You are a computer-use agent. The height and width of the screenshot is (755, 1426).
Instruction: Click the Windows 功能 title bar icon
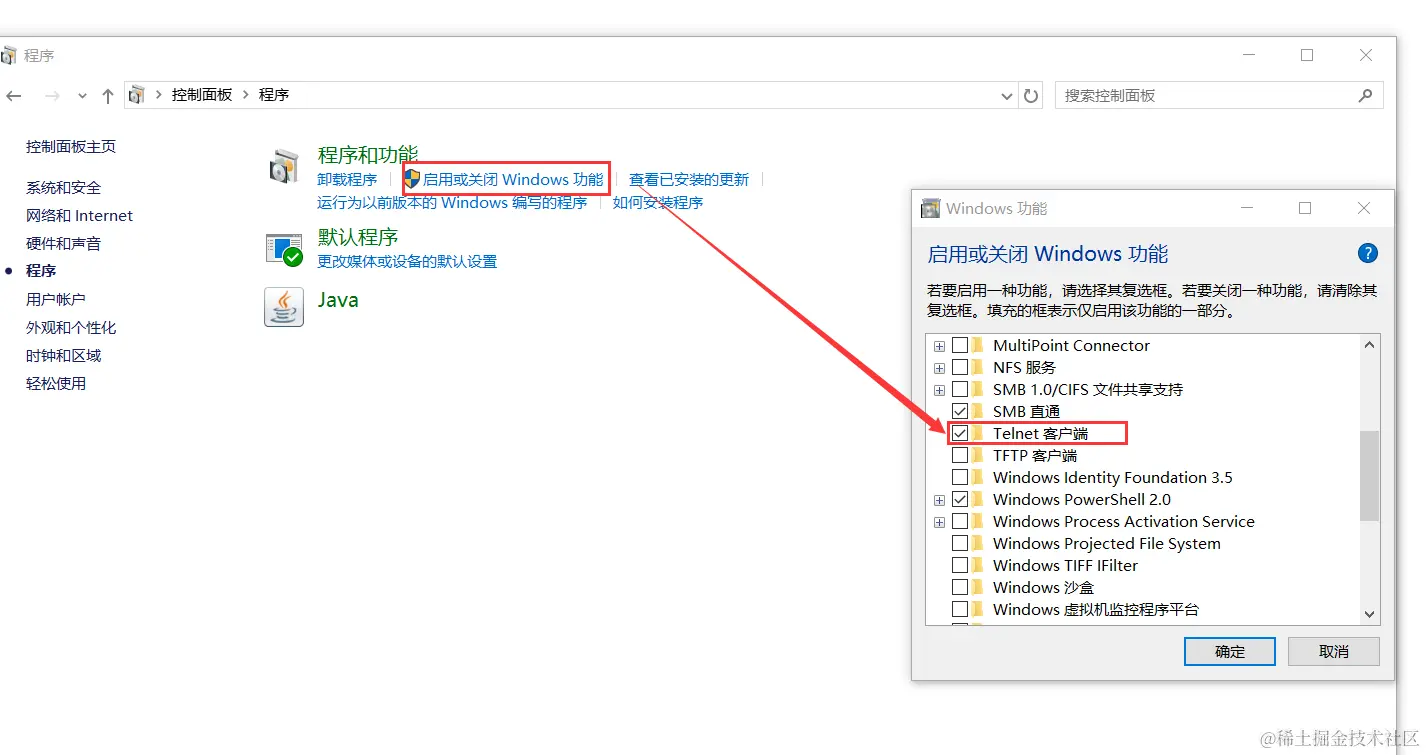(x=930, y=208)
